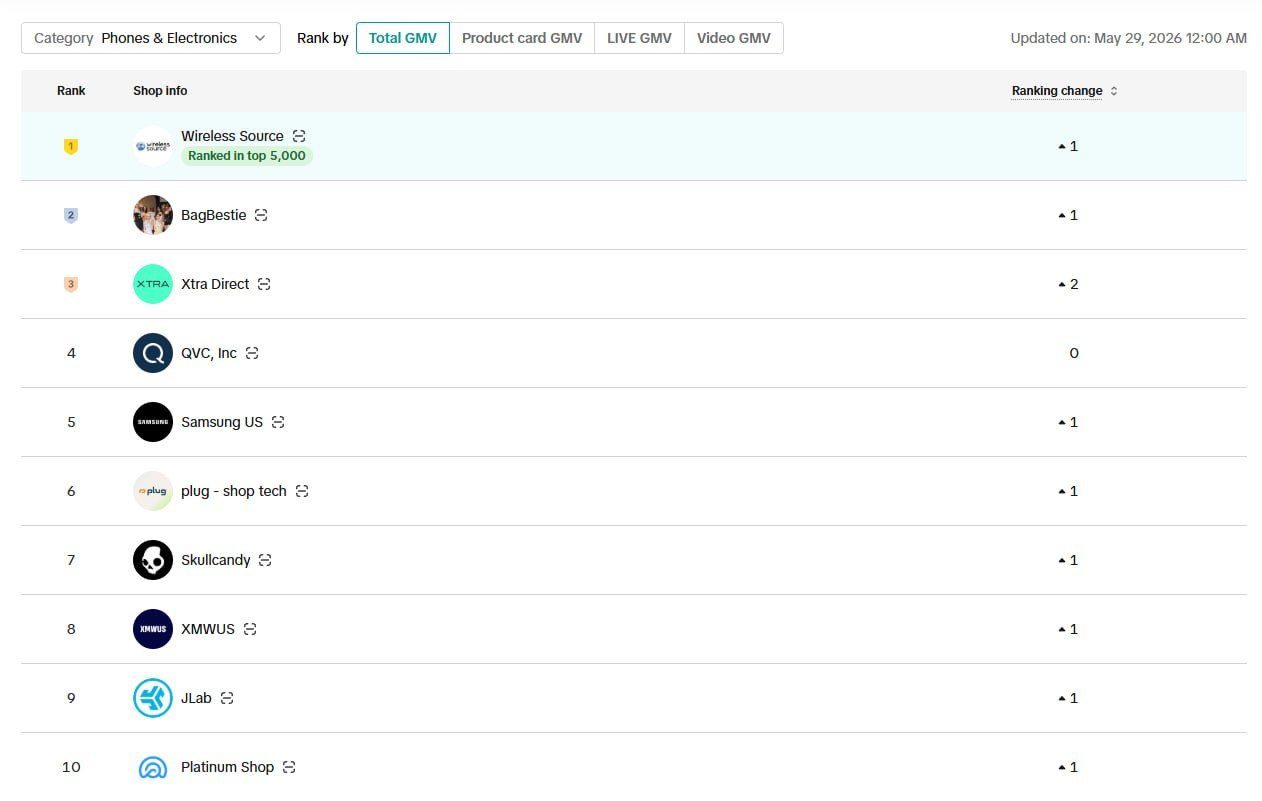Open the BagBestie shop name
The height and width of the screenshot is (801, 1262).
(x=213, y=215)
